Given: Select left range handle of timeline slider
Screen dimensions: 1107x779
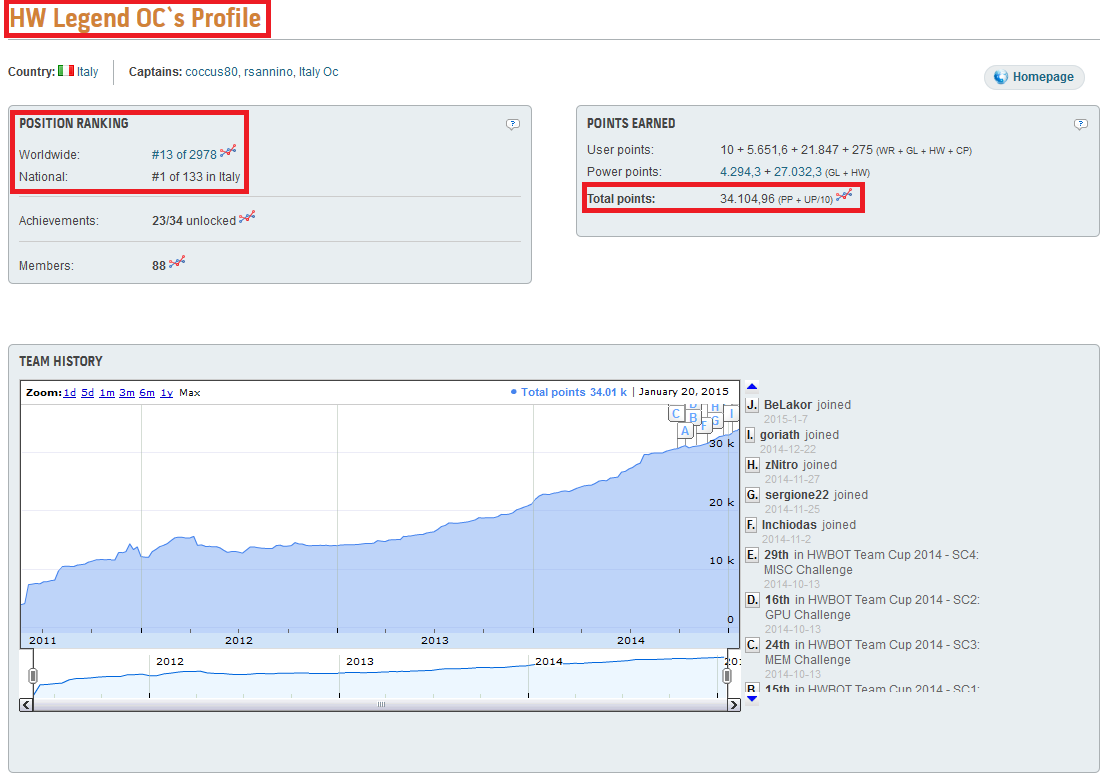Looking at the screenshot, I should pos(32,676).
